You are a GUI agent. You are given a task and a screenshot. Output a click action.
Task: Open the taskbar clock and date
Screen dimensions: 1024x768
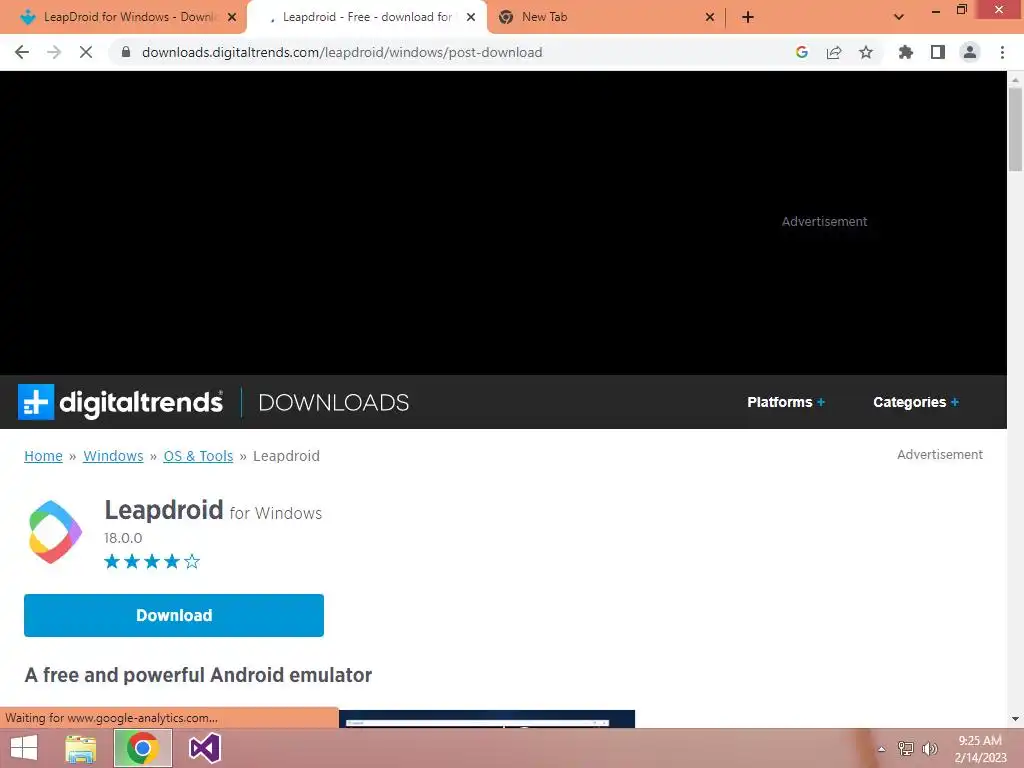[980, 749]
